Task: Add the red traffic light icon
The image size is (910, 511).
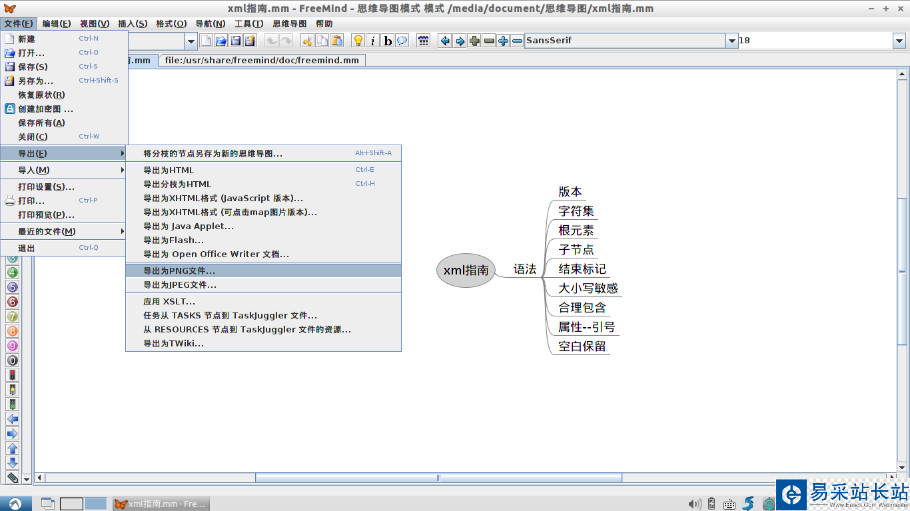Action: (12, 375)
